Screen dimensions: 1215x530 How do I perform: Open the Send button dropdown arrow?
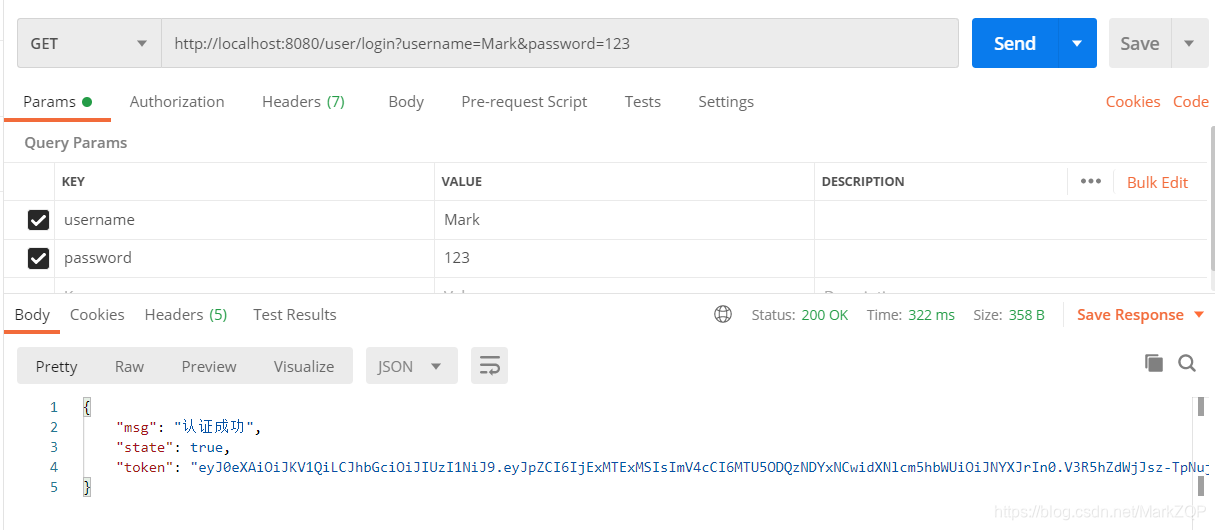click(x=1077, y=44)
